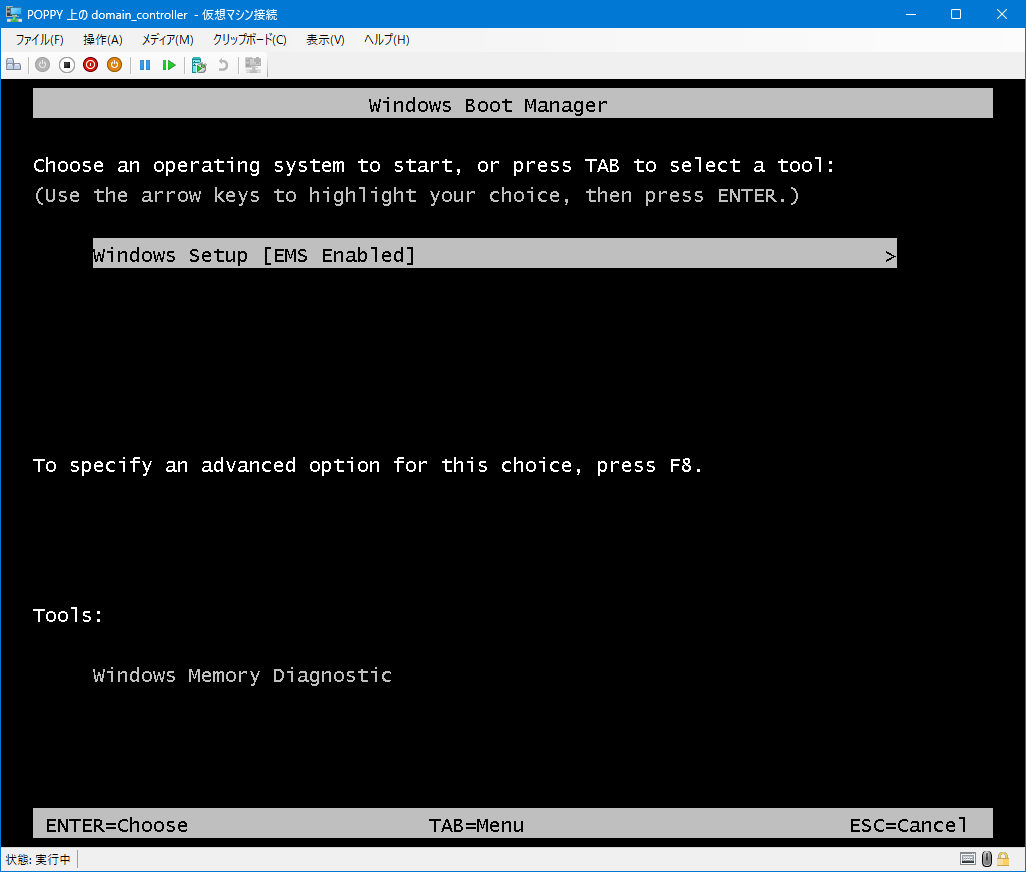
Task: Click the Tools: heading text
Action: pos(68,615)
